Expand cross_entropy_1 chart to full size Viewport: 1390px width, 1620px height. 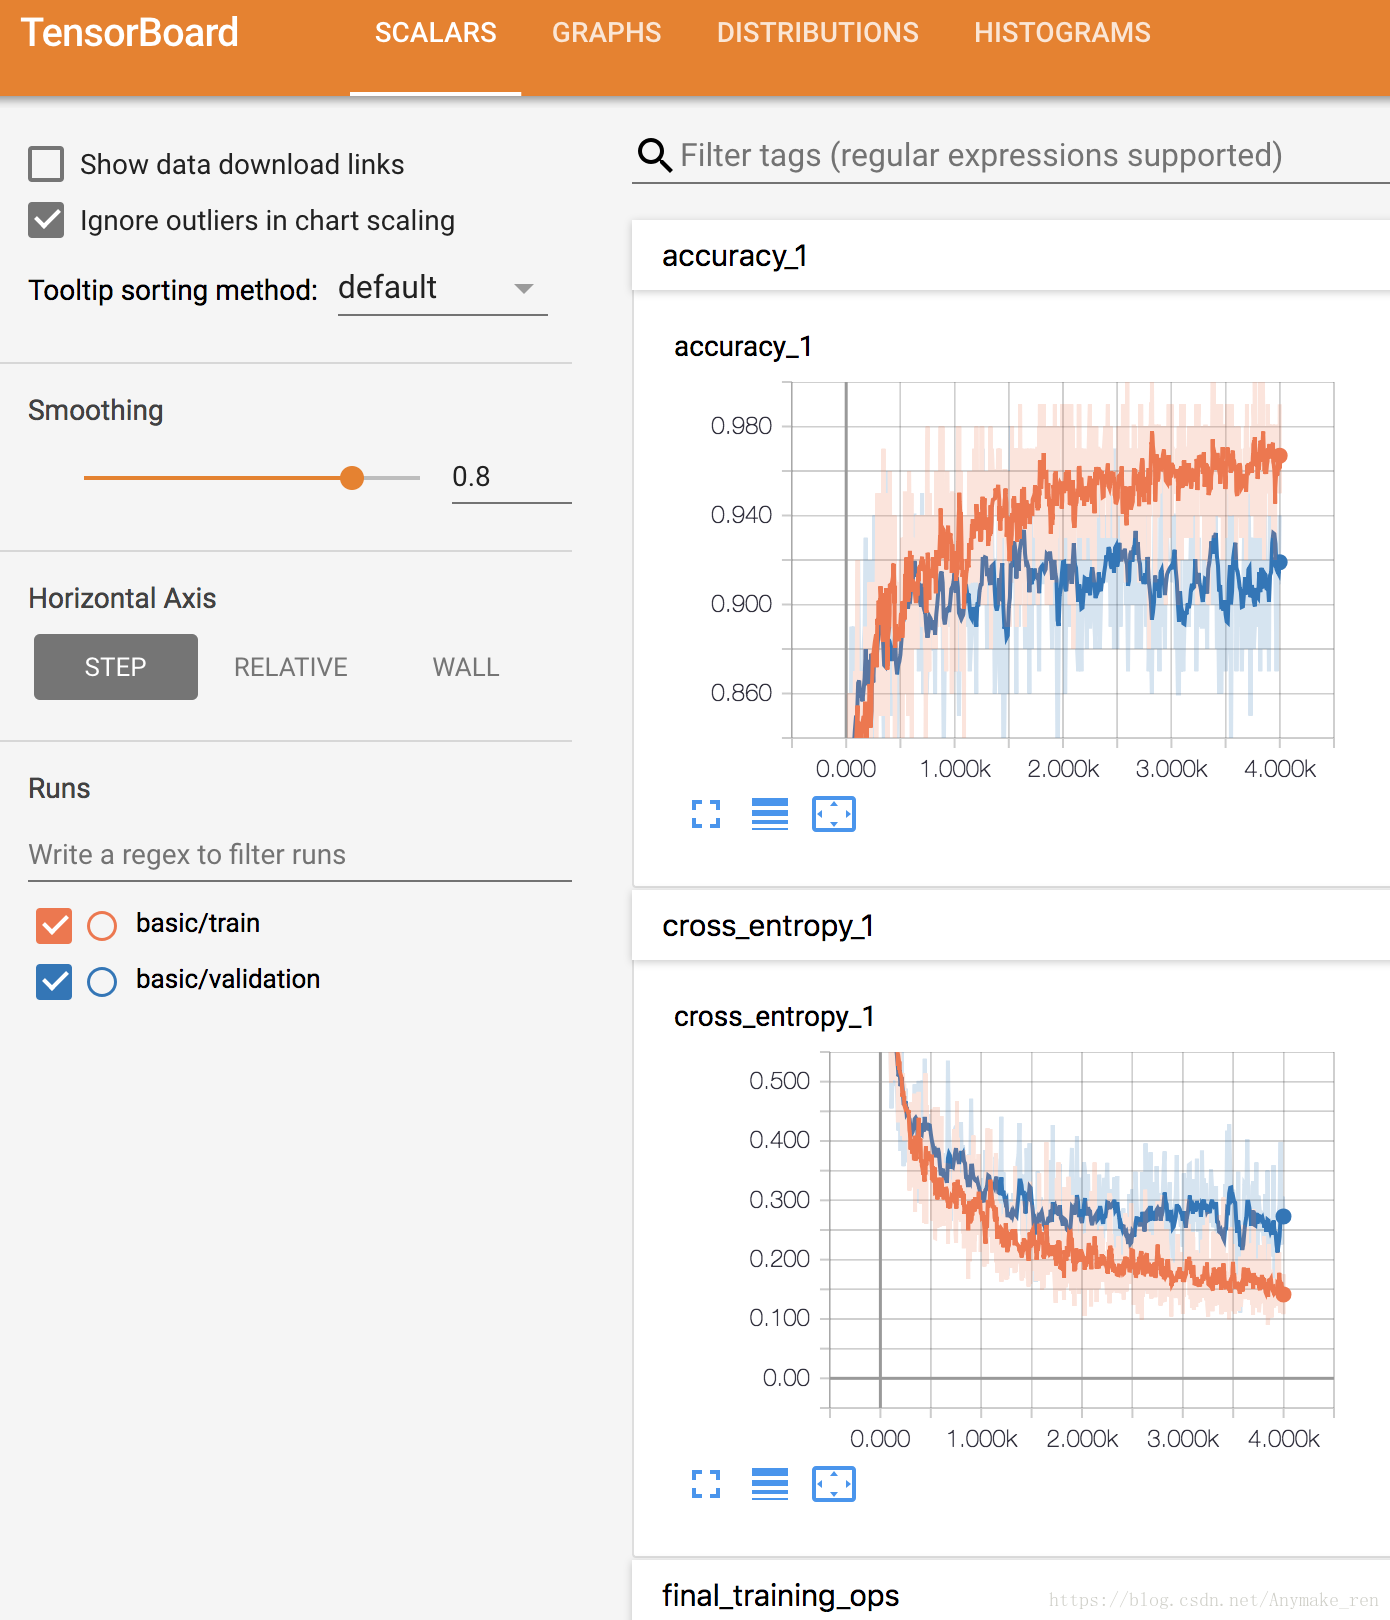706,1484
